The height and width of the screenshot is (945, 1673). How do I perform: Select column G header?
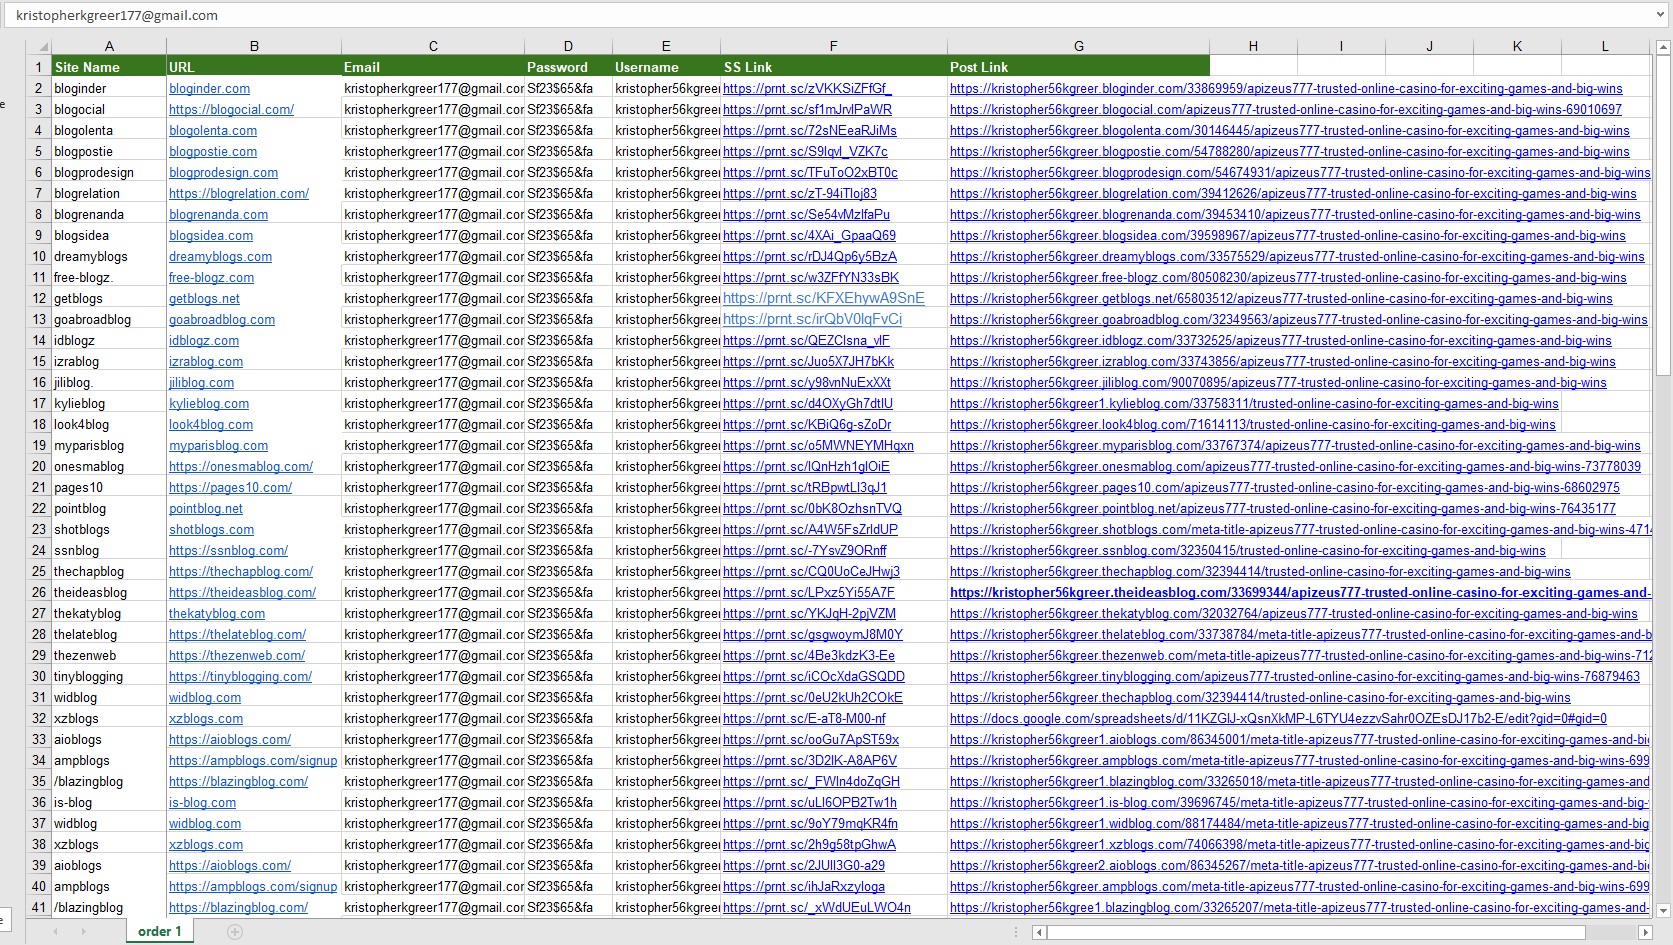tap(1078, 46)
